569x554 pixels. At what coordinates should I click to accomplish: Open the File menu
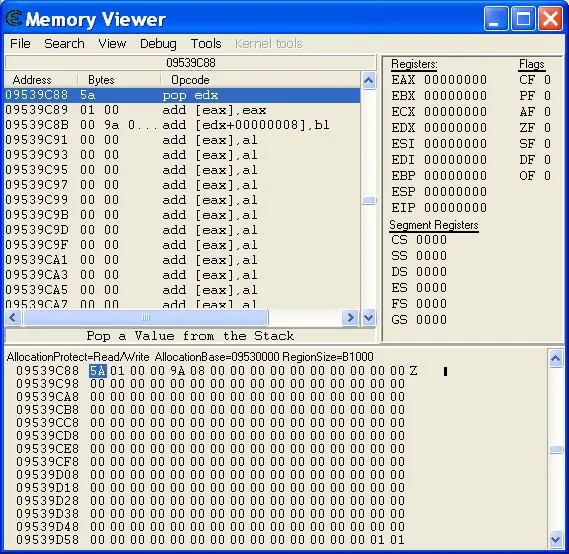click(x=20, y=44)
